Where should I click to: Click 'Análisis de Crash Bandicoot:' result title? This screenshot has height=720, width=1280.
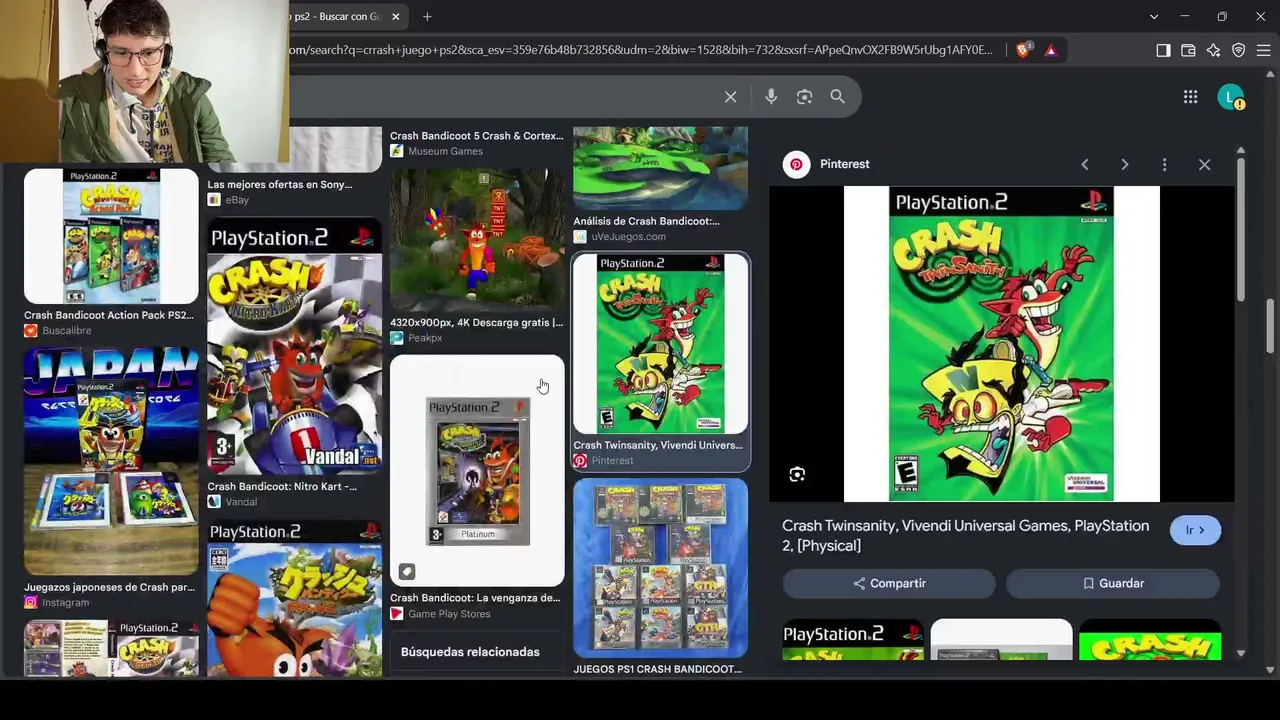point(646,221)
